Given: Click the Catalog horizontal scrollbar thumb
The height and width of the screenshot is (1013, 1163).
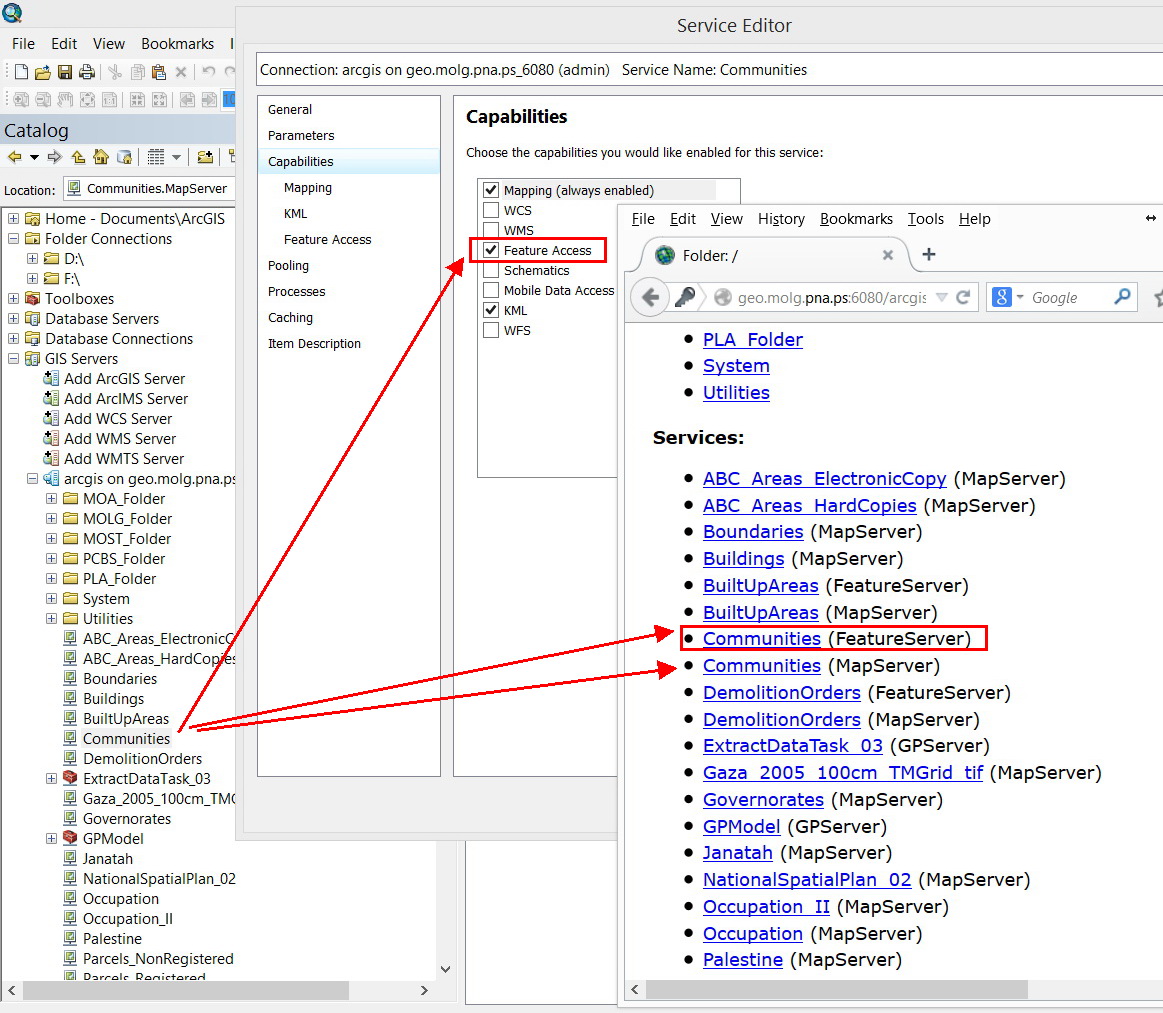Looking at the screenshot, I should 185,990.
